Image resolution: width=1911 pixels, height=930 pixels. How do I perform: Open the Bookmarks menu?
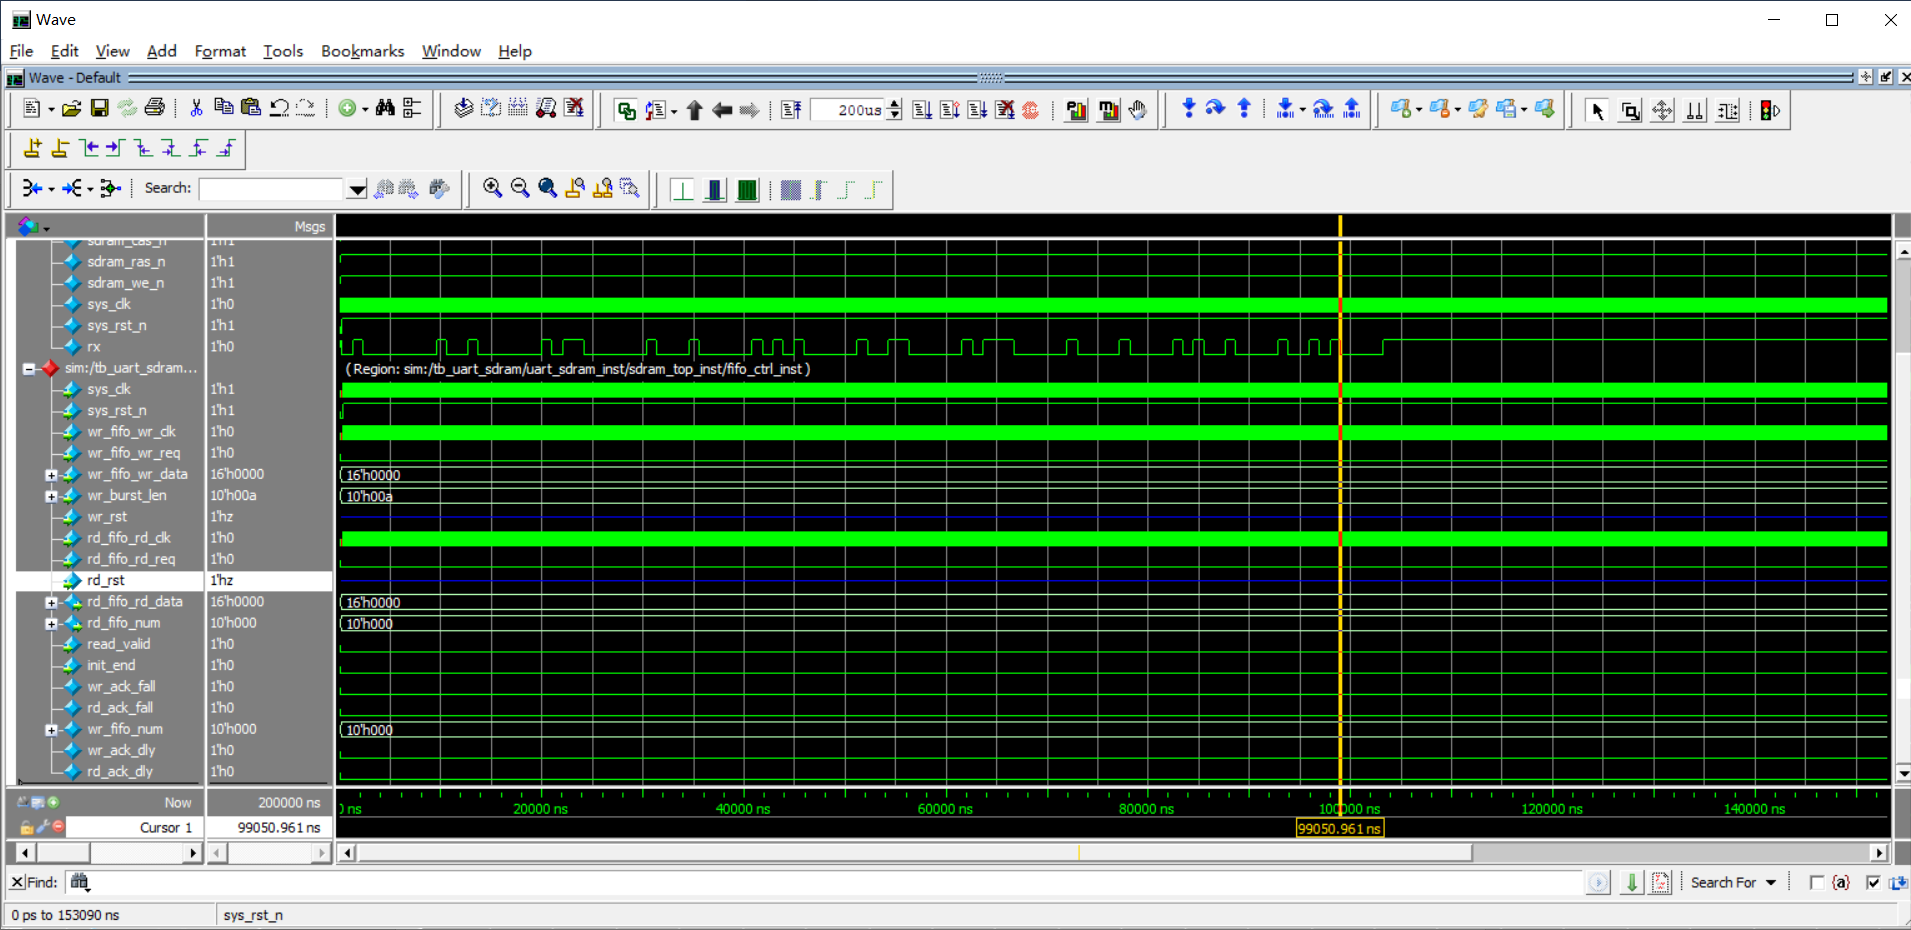point(362,51)
